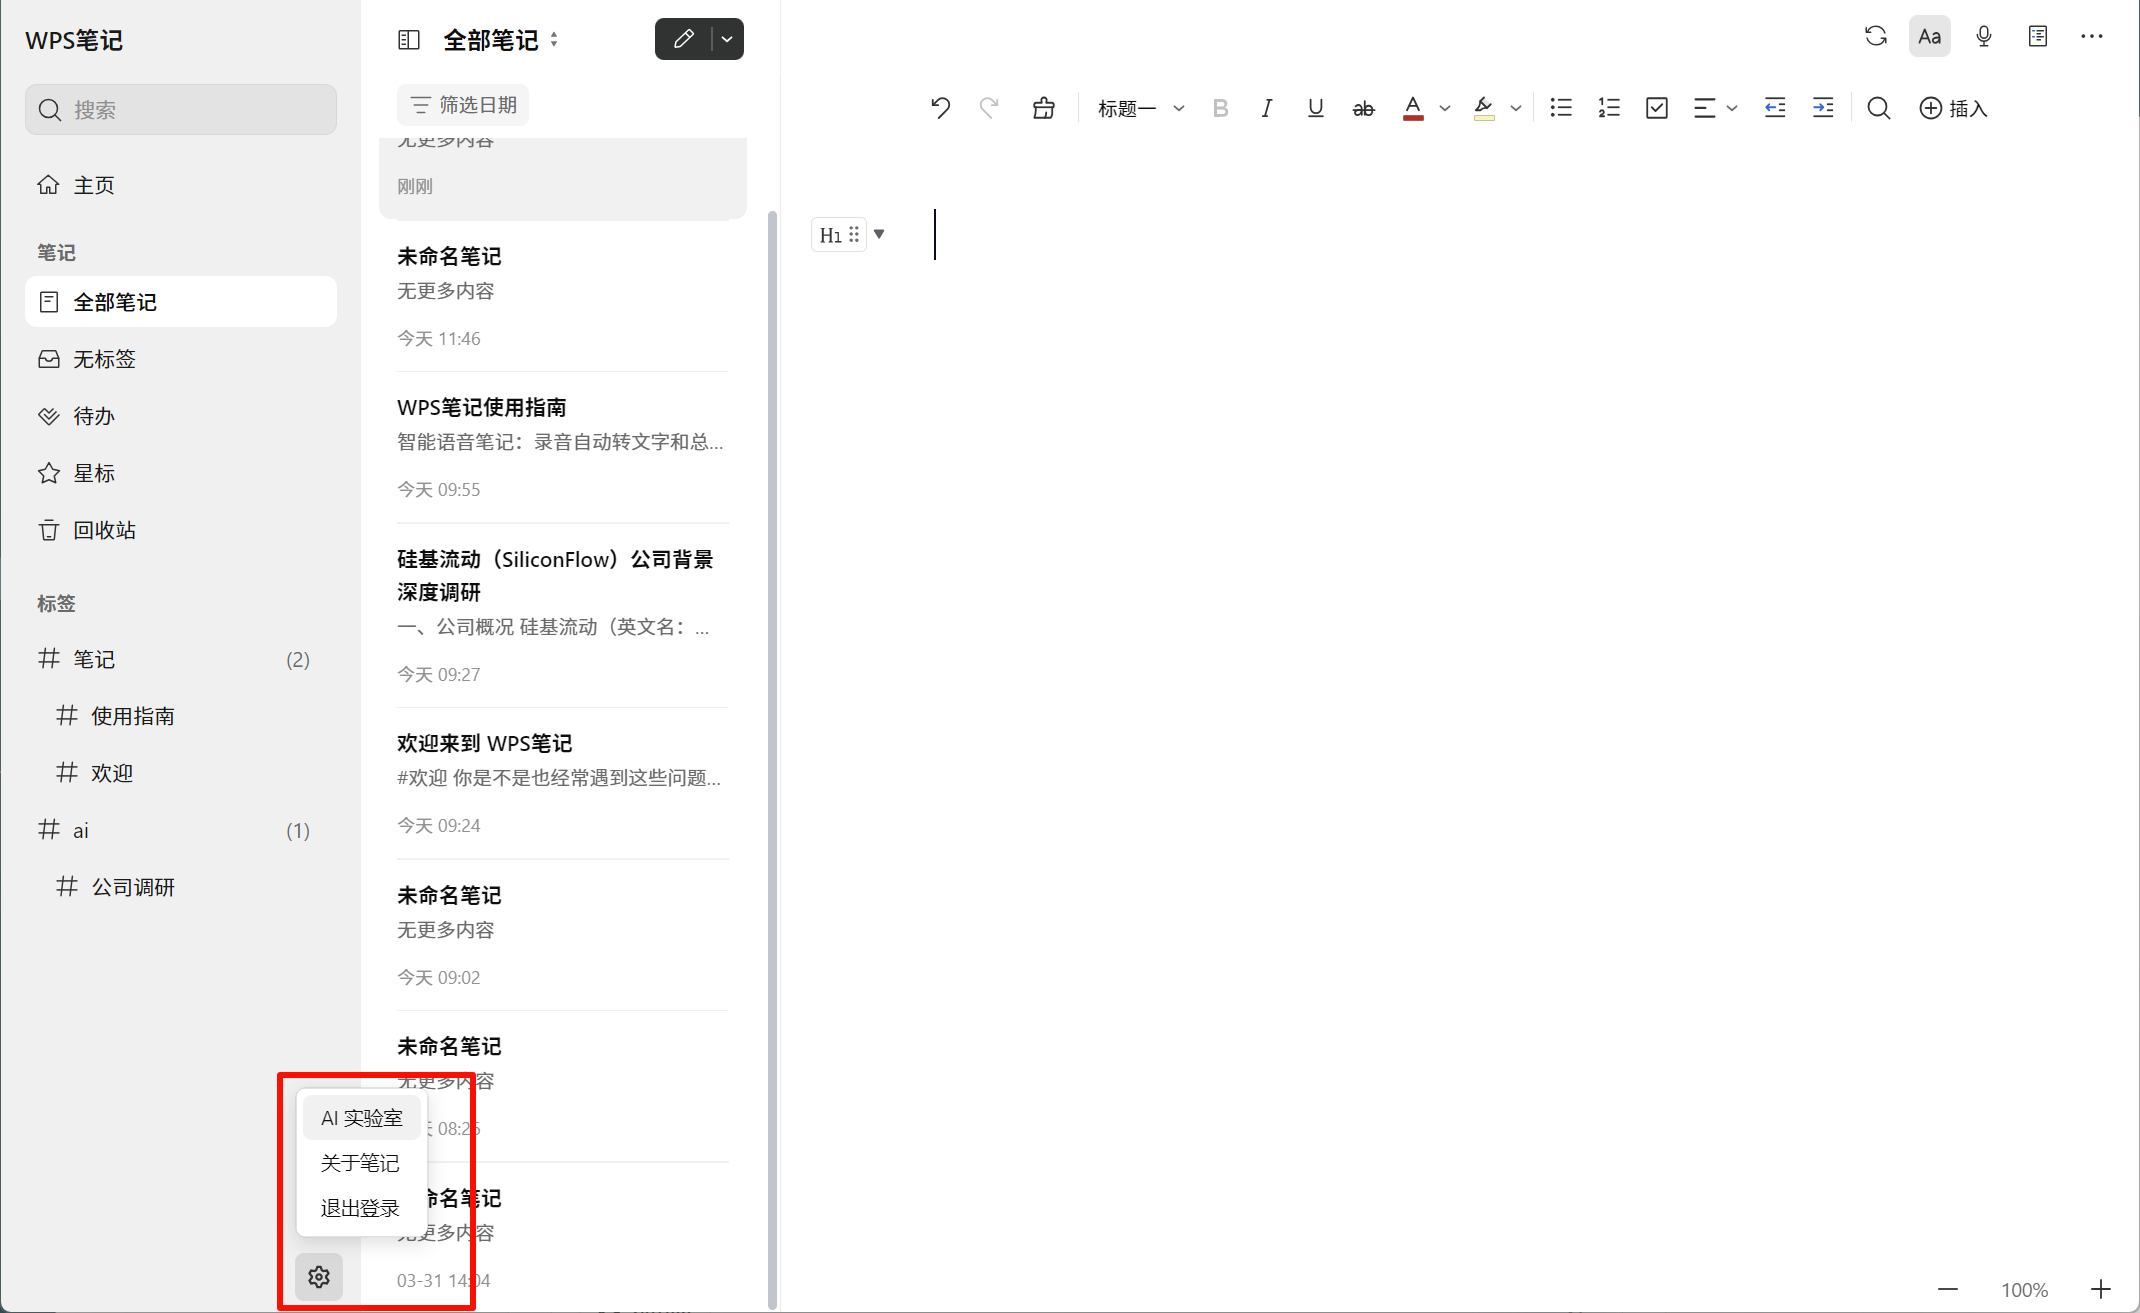The width and height of the screenshot is (2140, 1313).
Task: Expand the font color dropdown arrow
Action: 1445,108
